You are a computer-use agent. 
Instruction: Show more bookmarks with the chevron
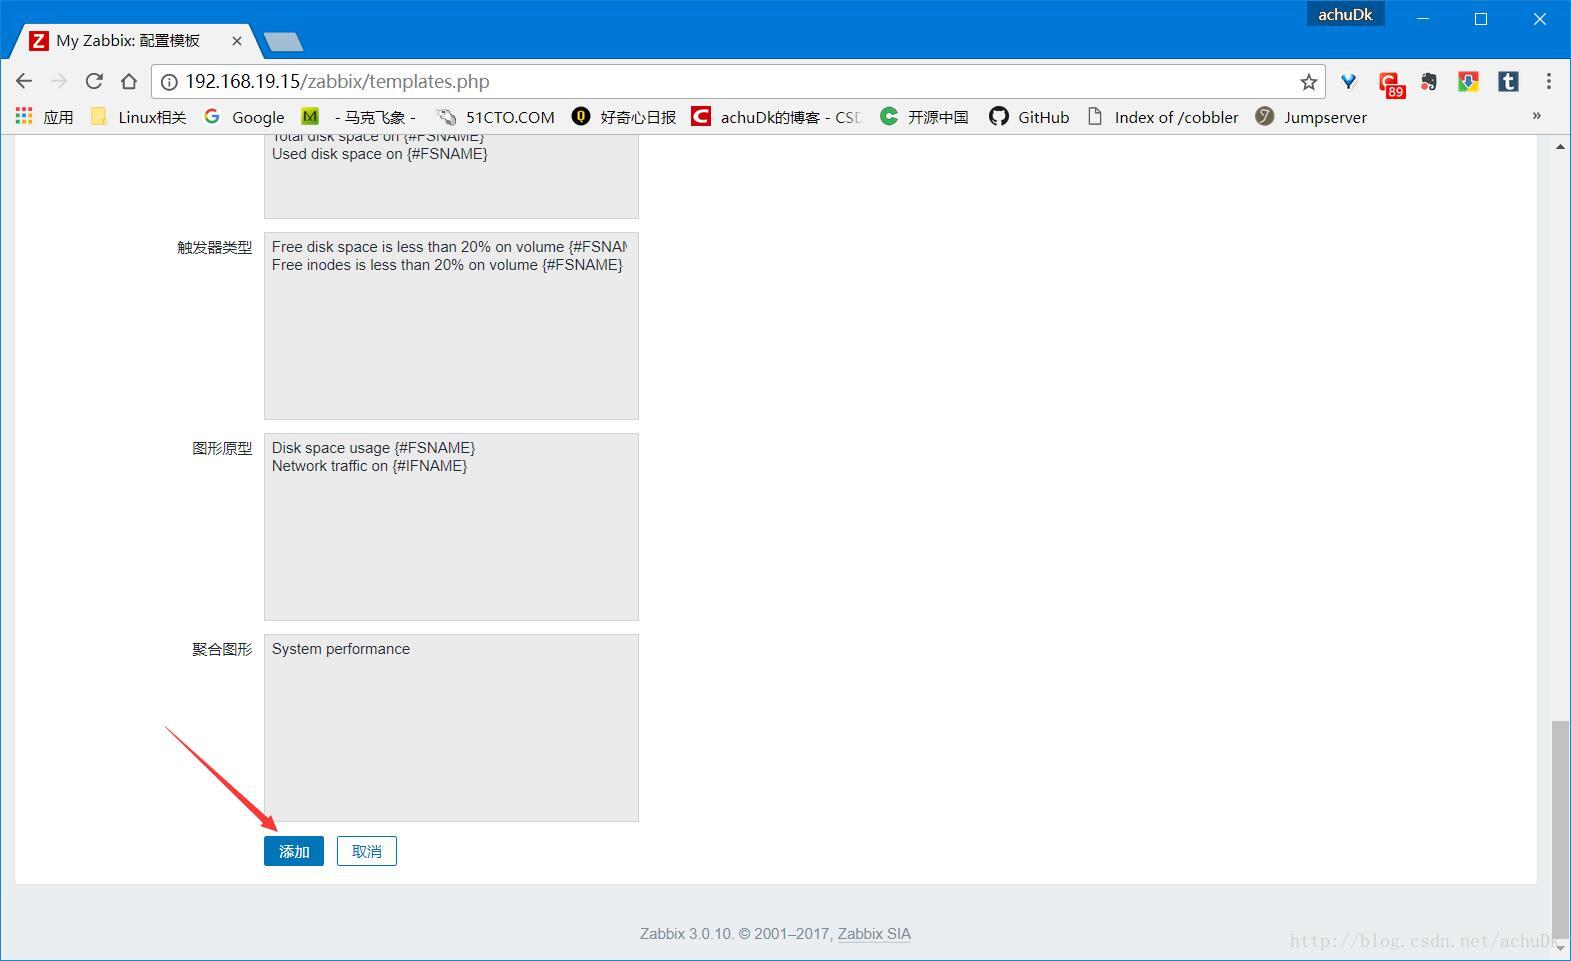tap(1537, 116)
